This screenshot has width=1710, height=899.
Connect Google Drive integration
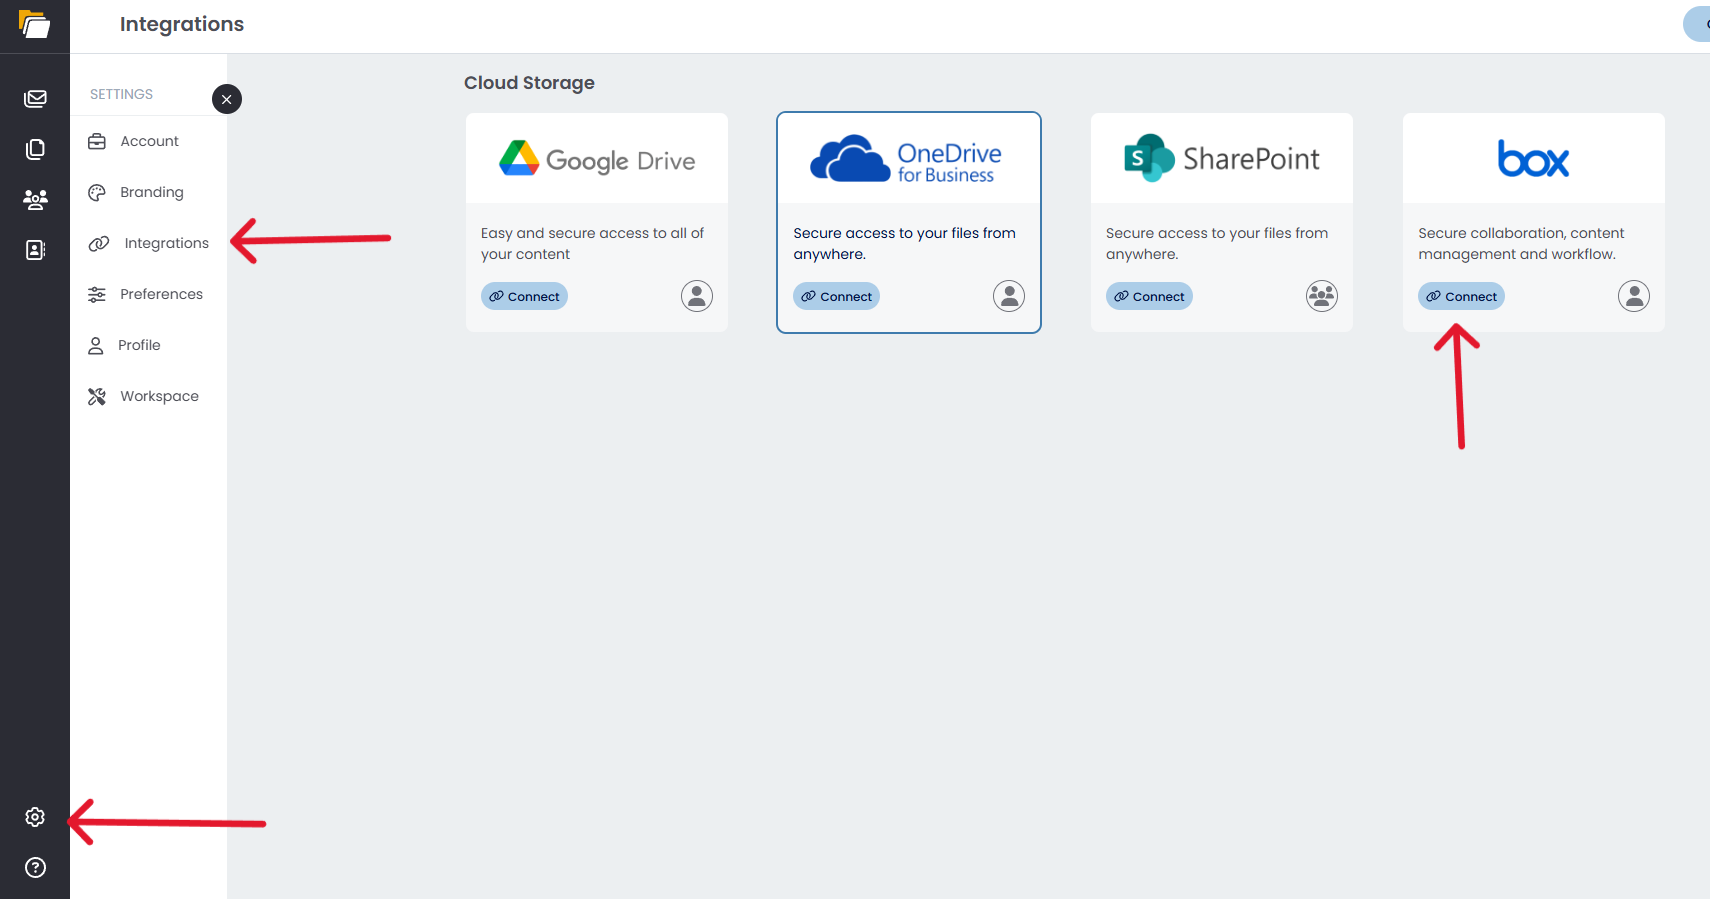pyautogui.click(x=524, y=296)
